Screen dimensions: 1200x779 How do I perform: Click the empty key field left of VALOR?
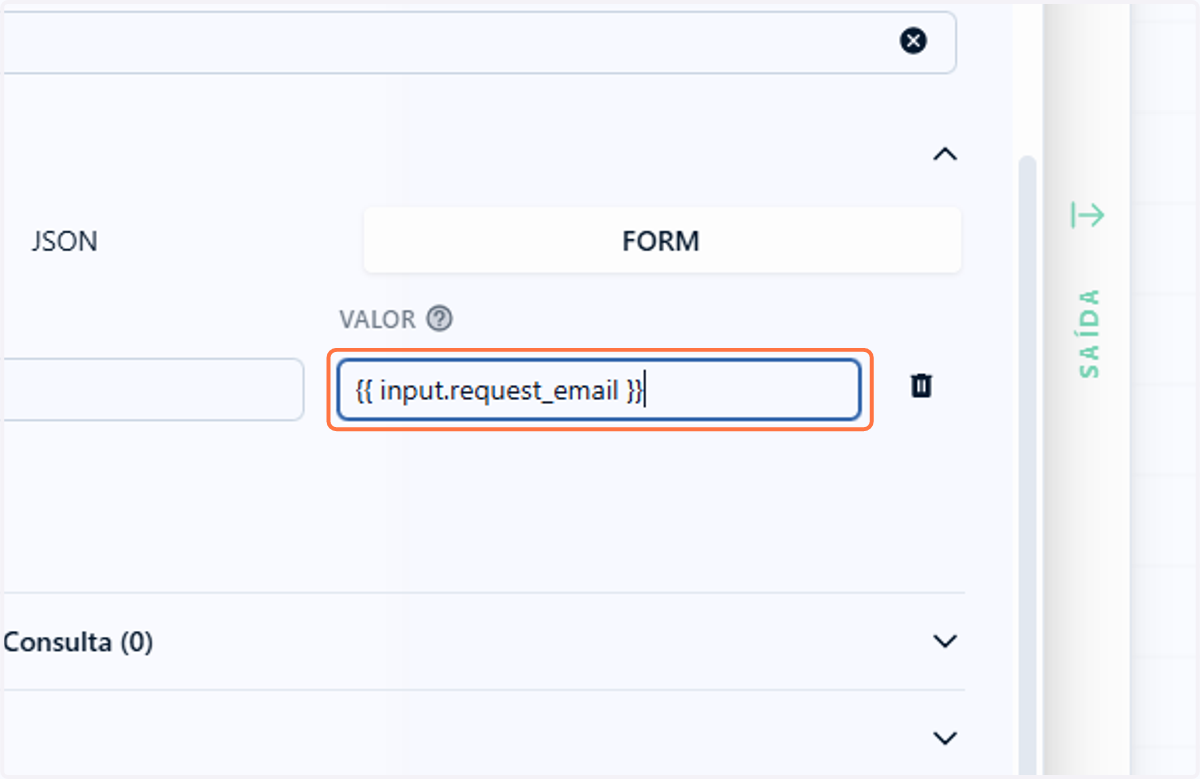tap(152, 390)
